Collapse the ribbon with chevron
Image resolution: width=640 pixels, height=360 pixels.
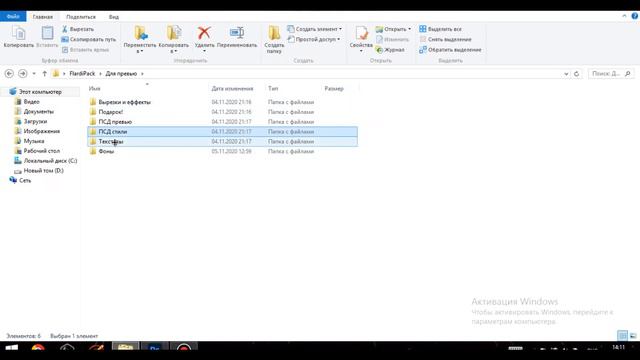click(624, 16)
